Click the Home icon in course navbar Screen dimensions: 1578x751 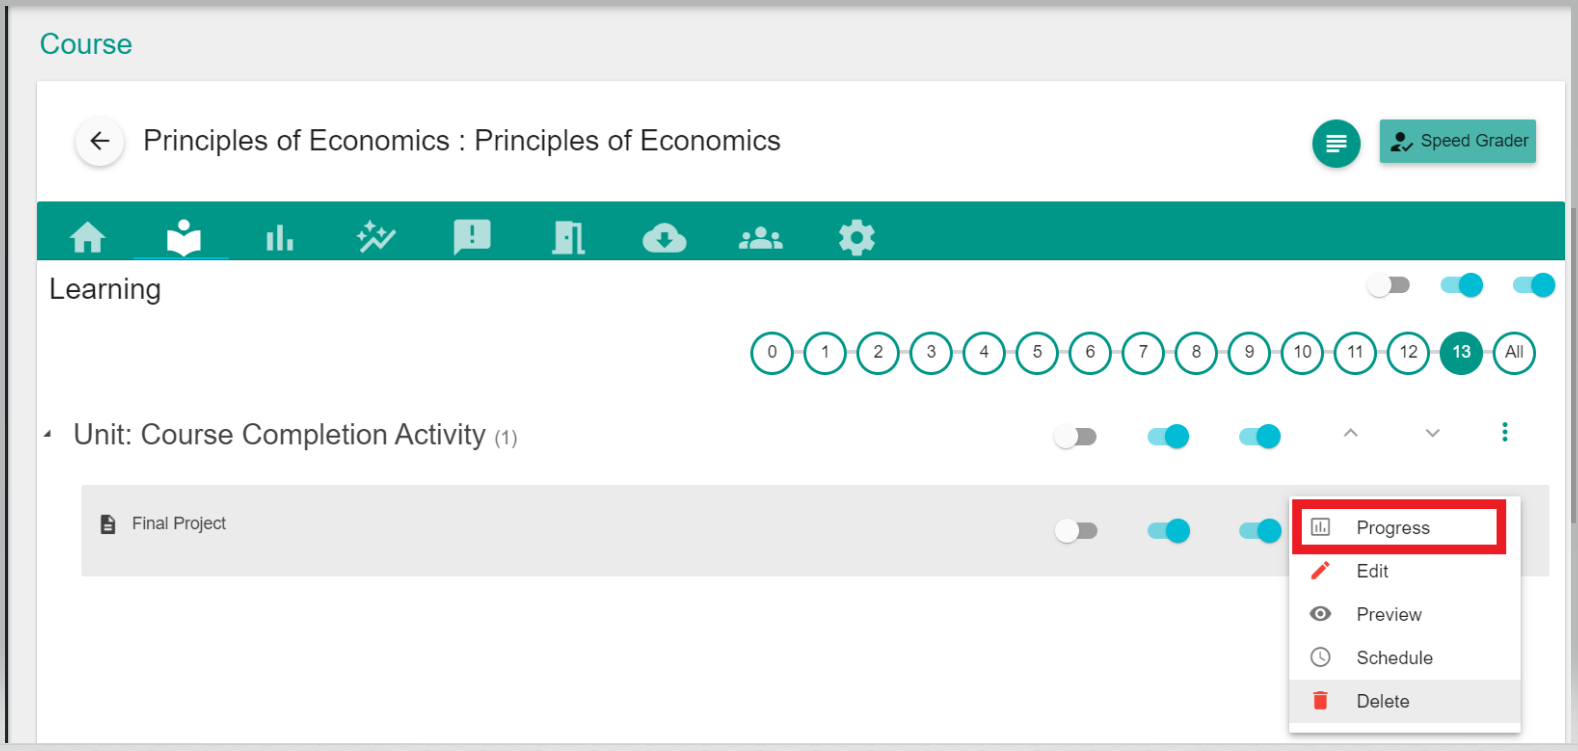88,237
